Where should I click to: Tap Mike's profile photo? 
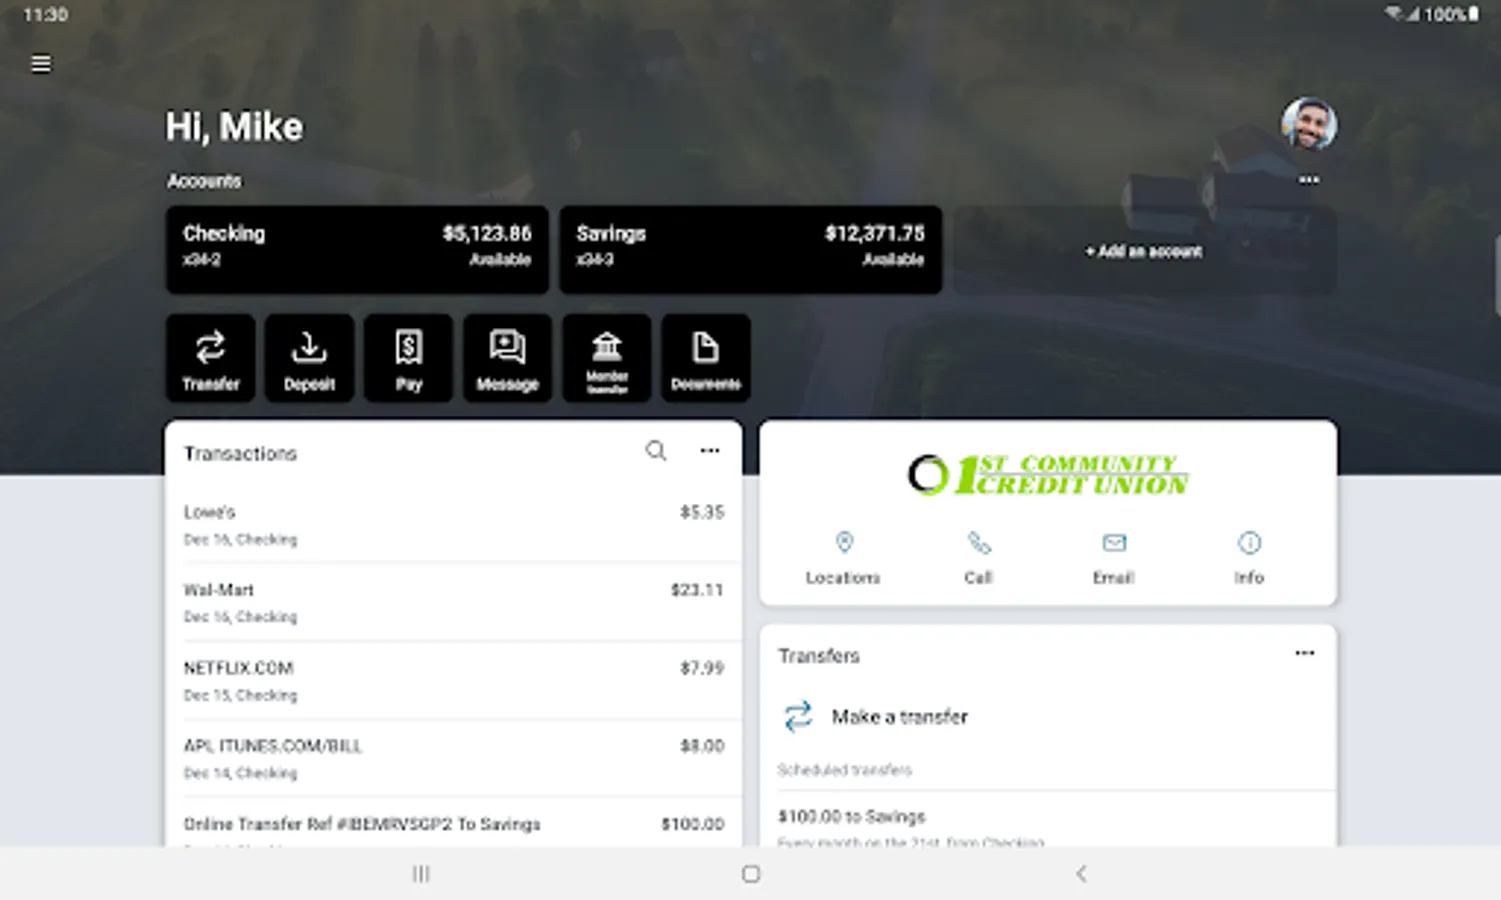click(x=1309, y=124)
